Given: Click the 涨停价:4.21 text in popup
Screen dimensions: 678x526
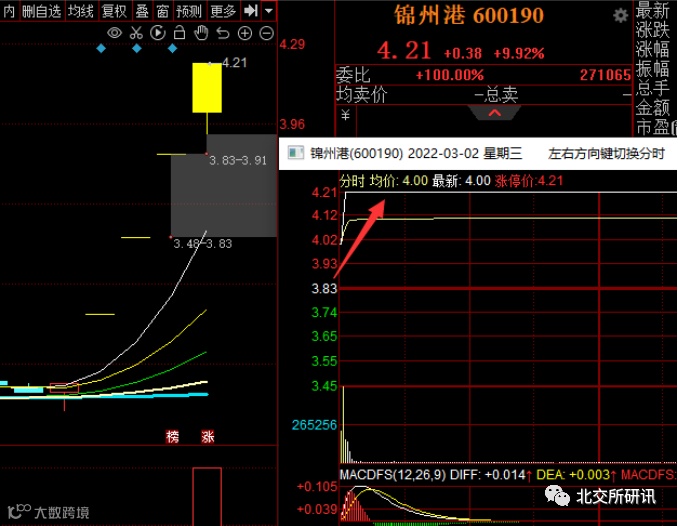Looking at the screenshot, I should 529,180.
